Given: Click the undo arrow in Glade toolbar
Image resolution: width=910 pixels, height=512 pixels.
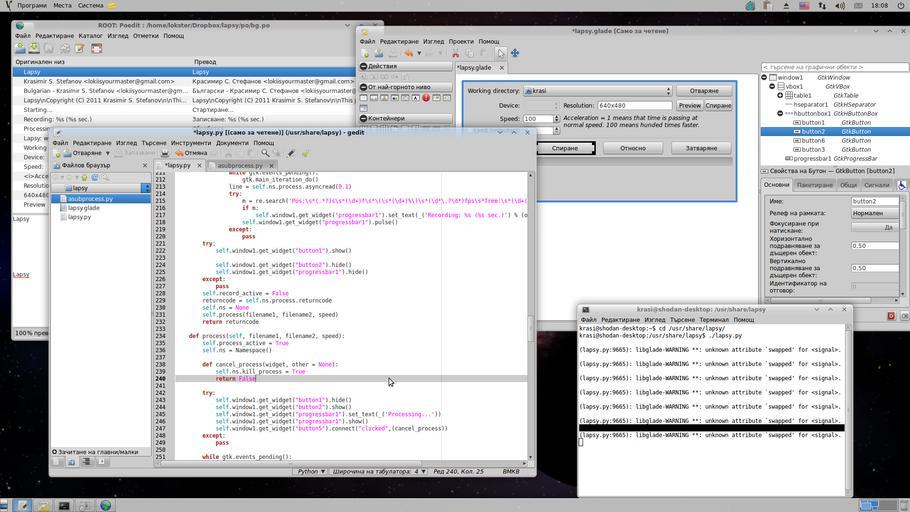Looking at the screenshot, I should [x=408, y=53].
